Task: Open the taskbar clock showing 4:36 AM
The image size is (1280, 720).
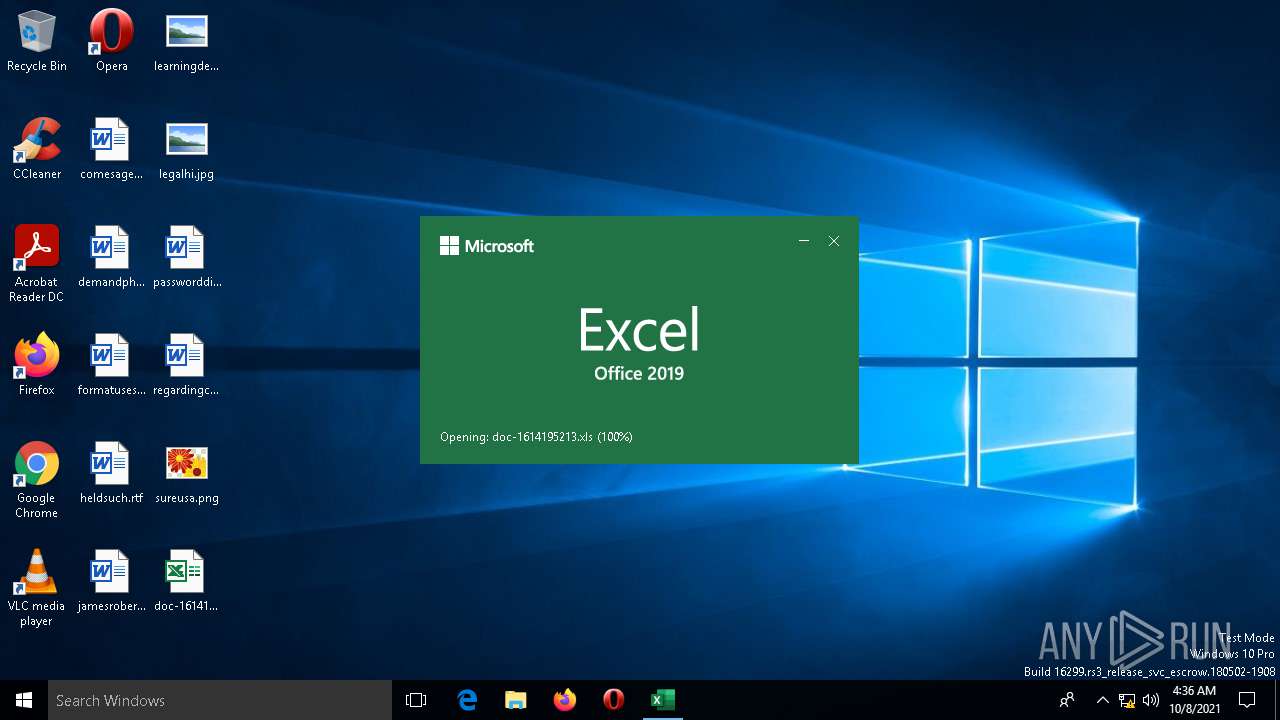Action: tap(1194, 700)
